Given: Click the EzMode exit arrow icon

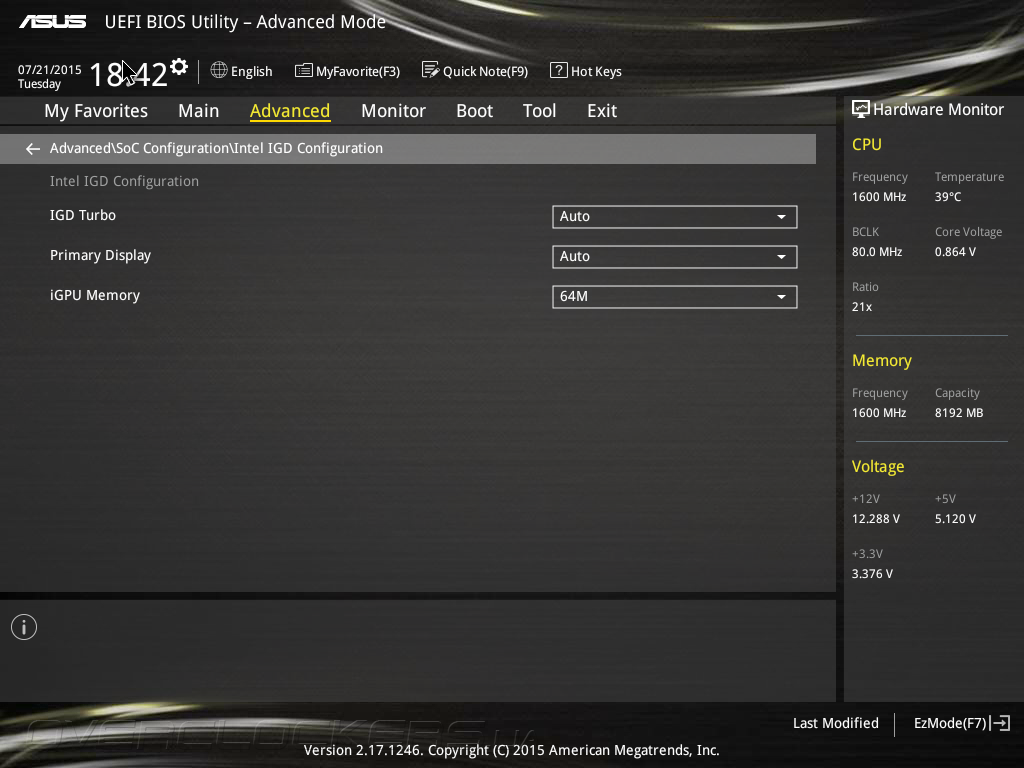Looking at the screenshot, I should pos(1000,723).
